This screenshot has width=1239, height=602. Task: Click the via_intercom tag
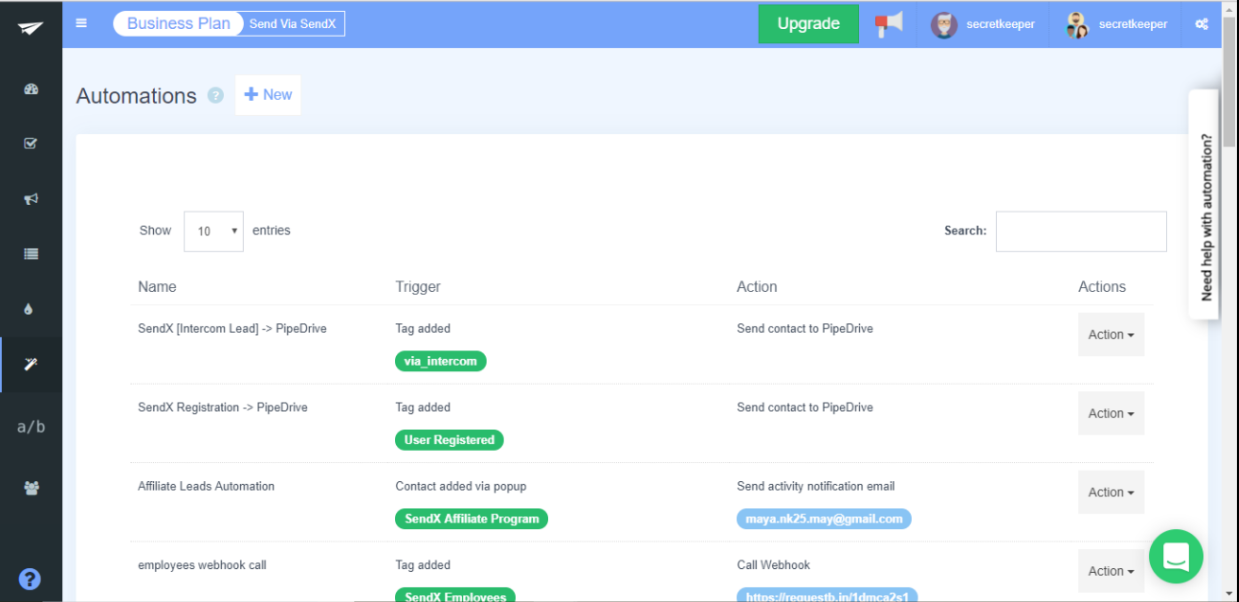click(441, 361)
